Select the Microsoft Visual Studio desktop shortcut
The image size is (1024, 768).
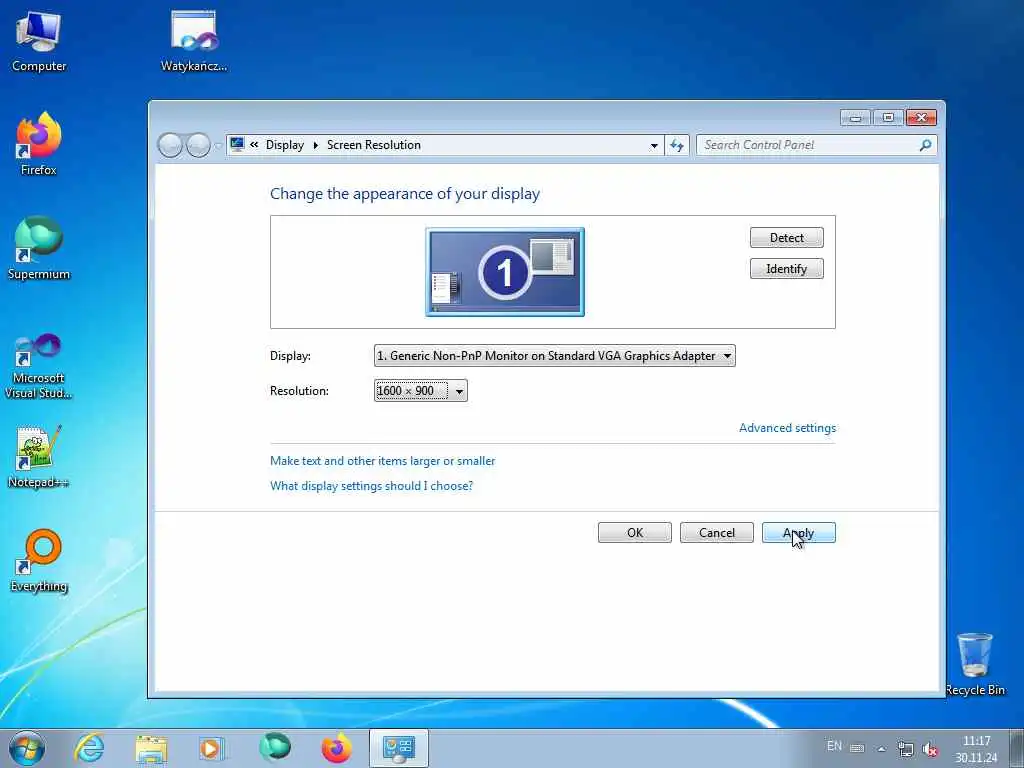(x=39, y=366)
